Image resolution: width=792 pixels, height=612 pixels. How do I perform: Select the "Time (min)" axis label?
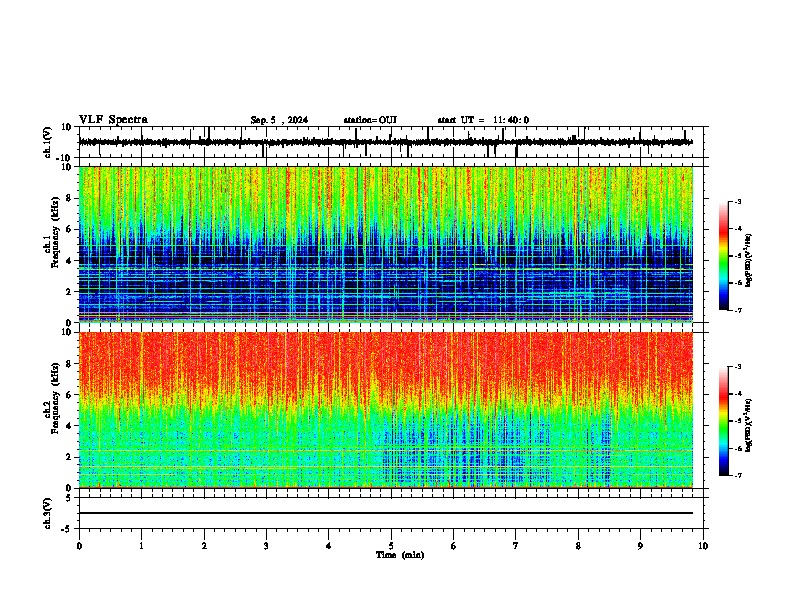(x=400, y=555)
